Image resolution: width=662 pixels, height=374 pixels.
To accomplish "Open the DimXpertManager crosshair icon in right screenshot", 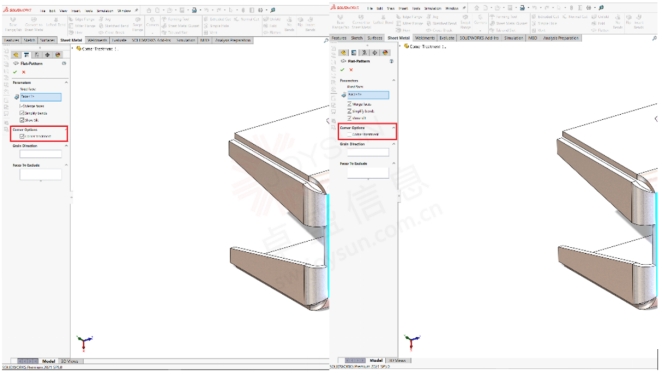I will coord(374,53).
